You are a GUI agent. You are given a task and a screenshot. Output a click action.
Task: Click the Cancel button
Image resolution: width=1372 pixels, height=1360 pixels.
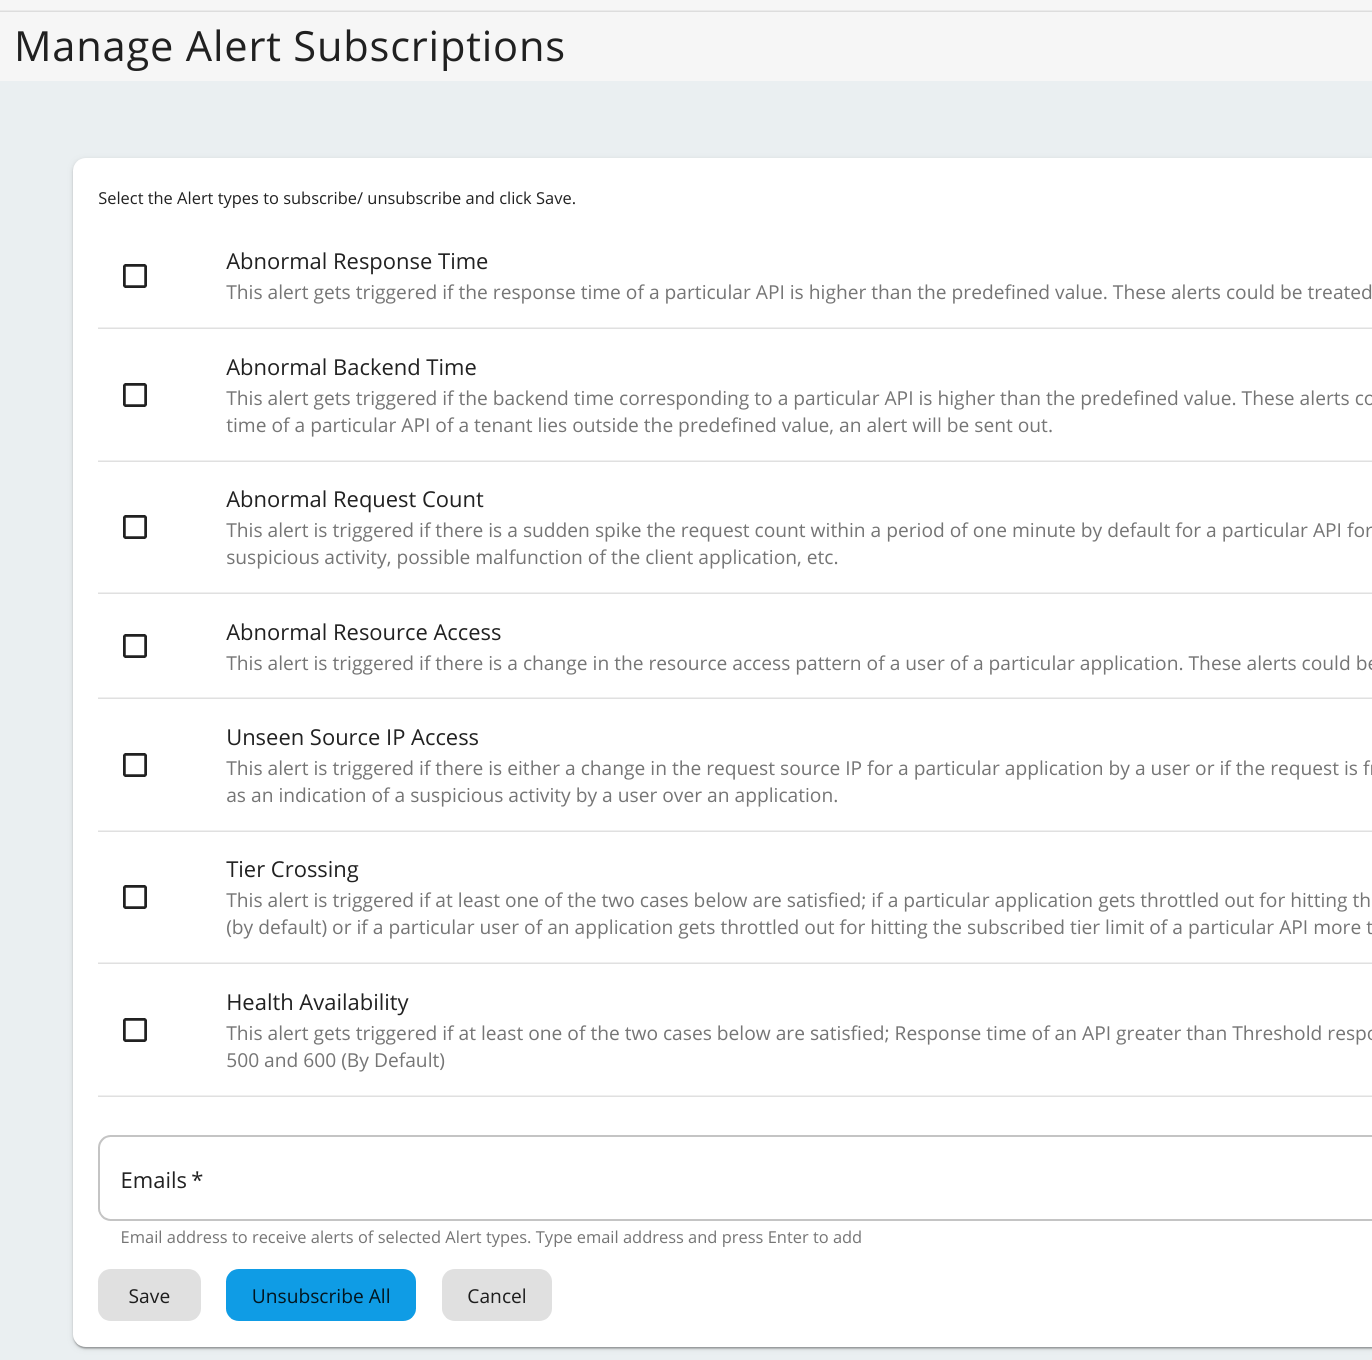[496, 1295]
